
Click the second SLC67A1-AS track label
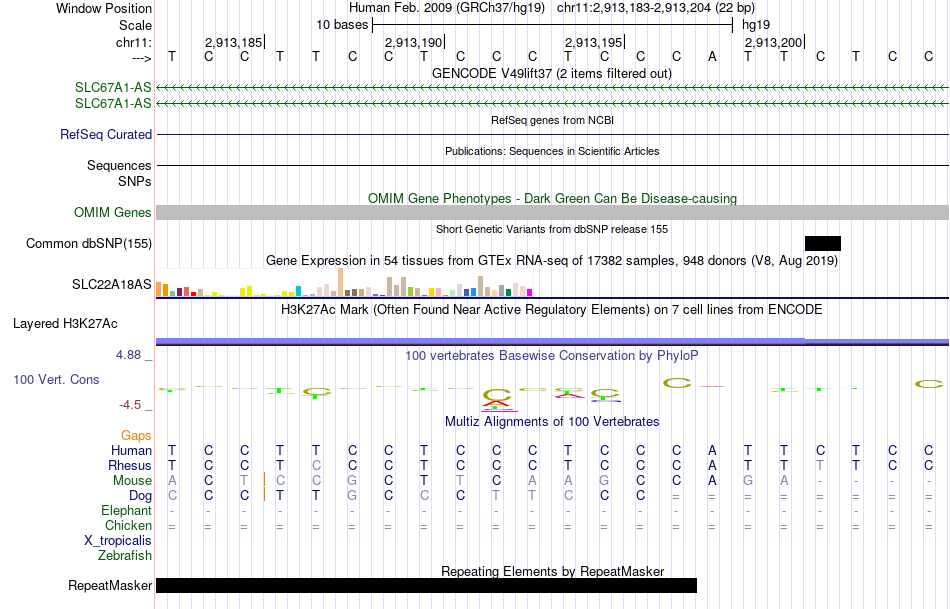click(x=113, y=104)
